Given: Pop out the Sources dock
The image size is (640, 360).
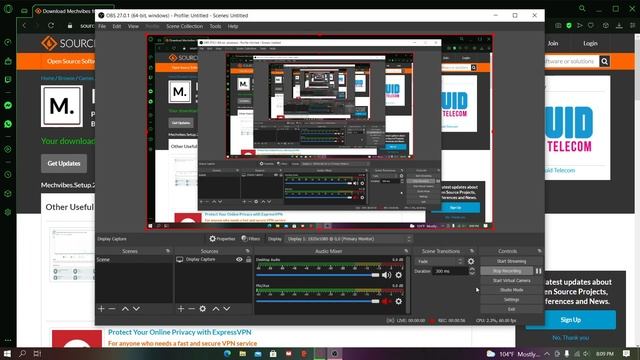Looking at the screenshot, I should coord(247,251).
